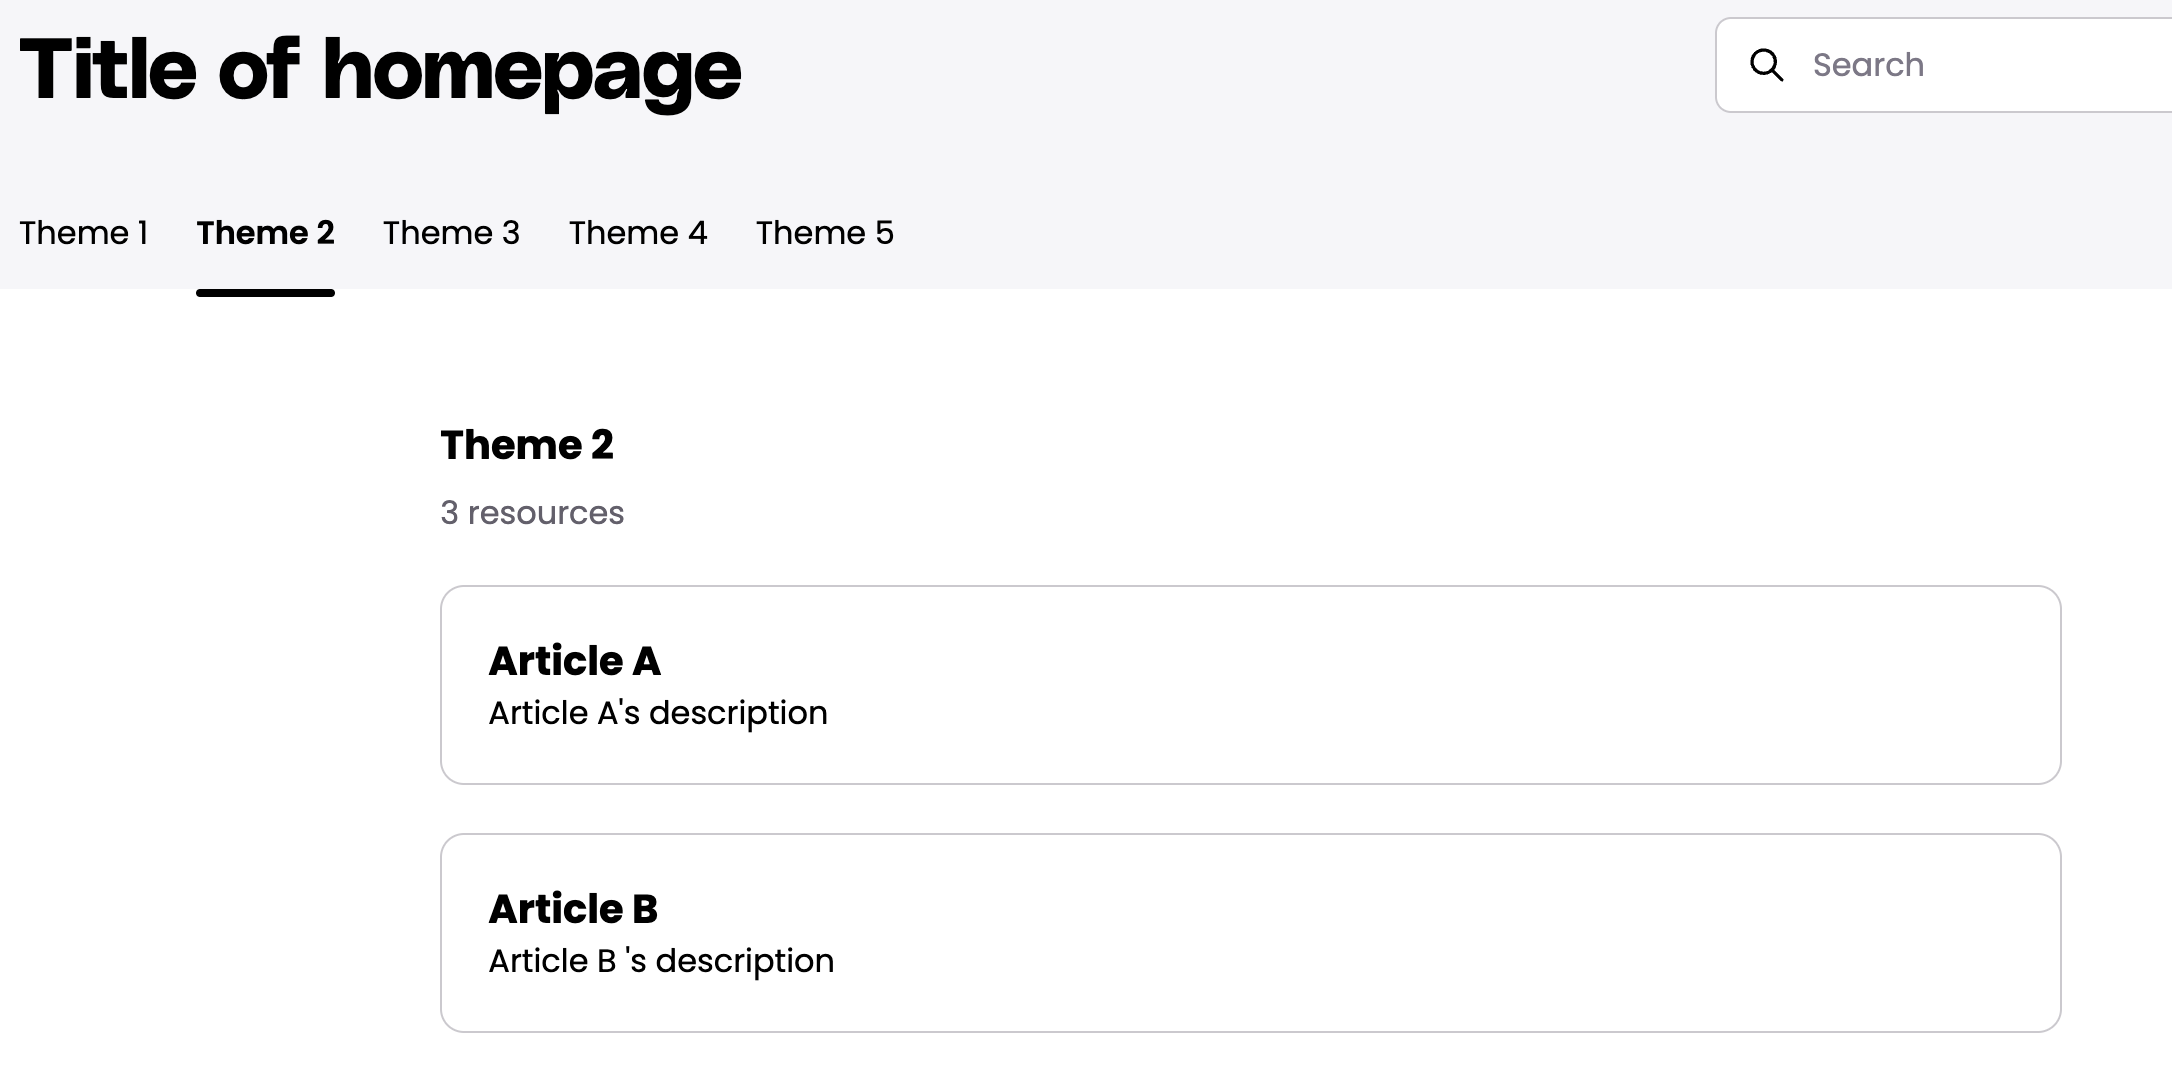
Task: Show the Theme 5 tab
Action: (825, 233)
